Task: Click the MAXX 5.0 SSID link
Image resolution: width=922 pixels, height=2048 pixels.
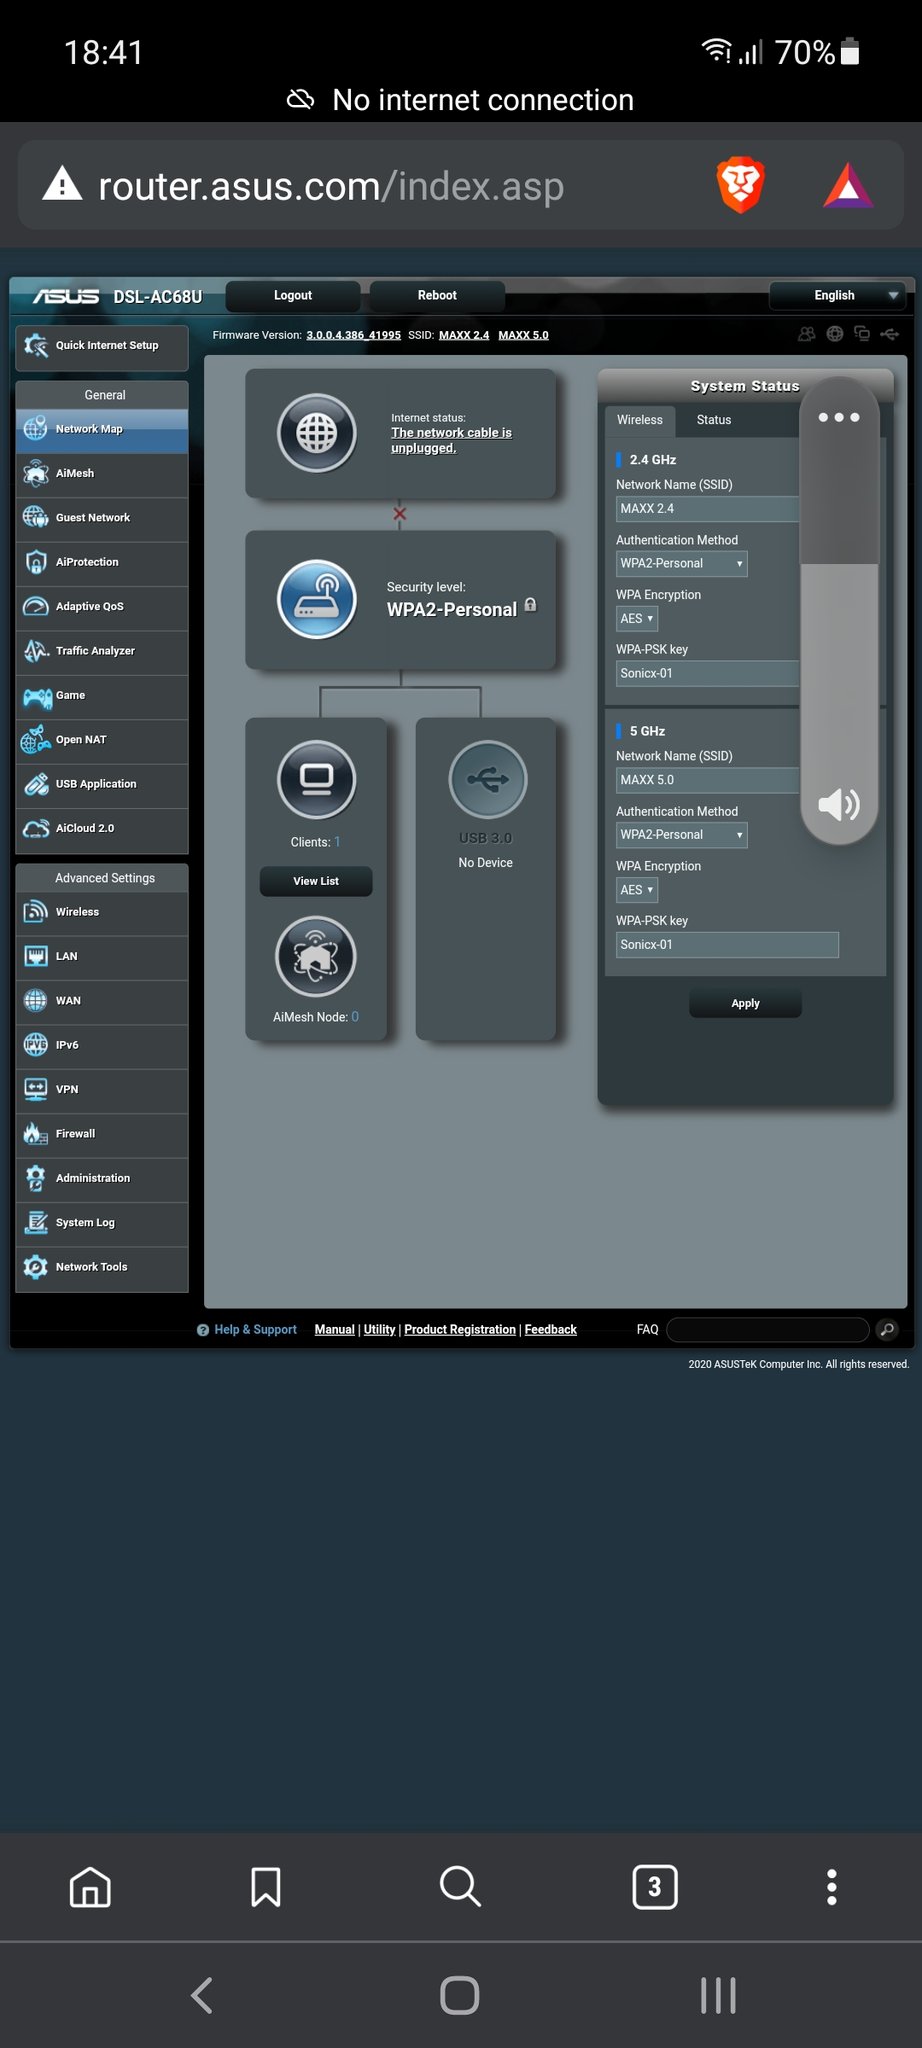Action: point(523,335)
